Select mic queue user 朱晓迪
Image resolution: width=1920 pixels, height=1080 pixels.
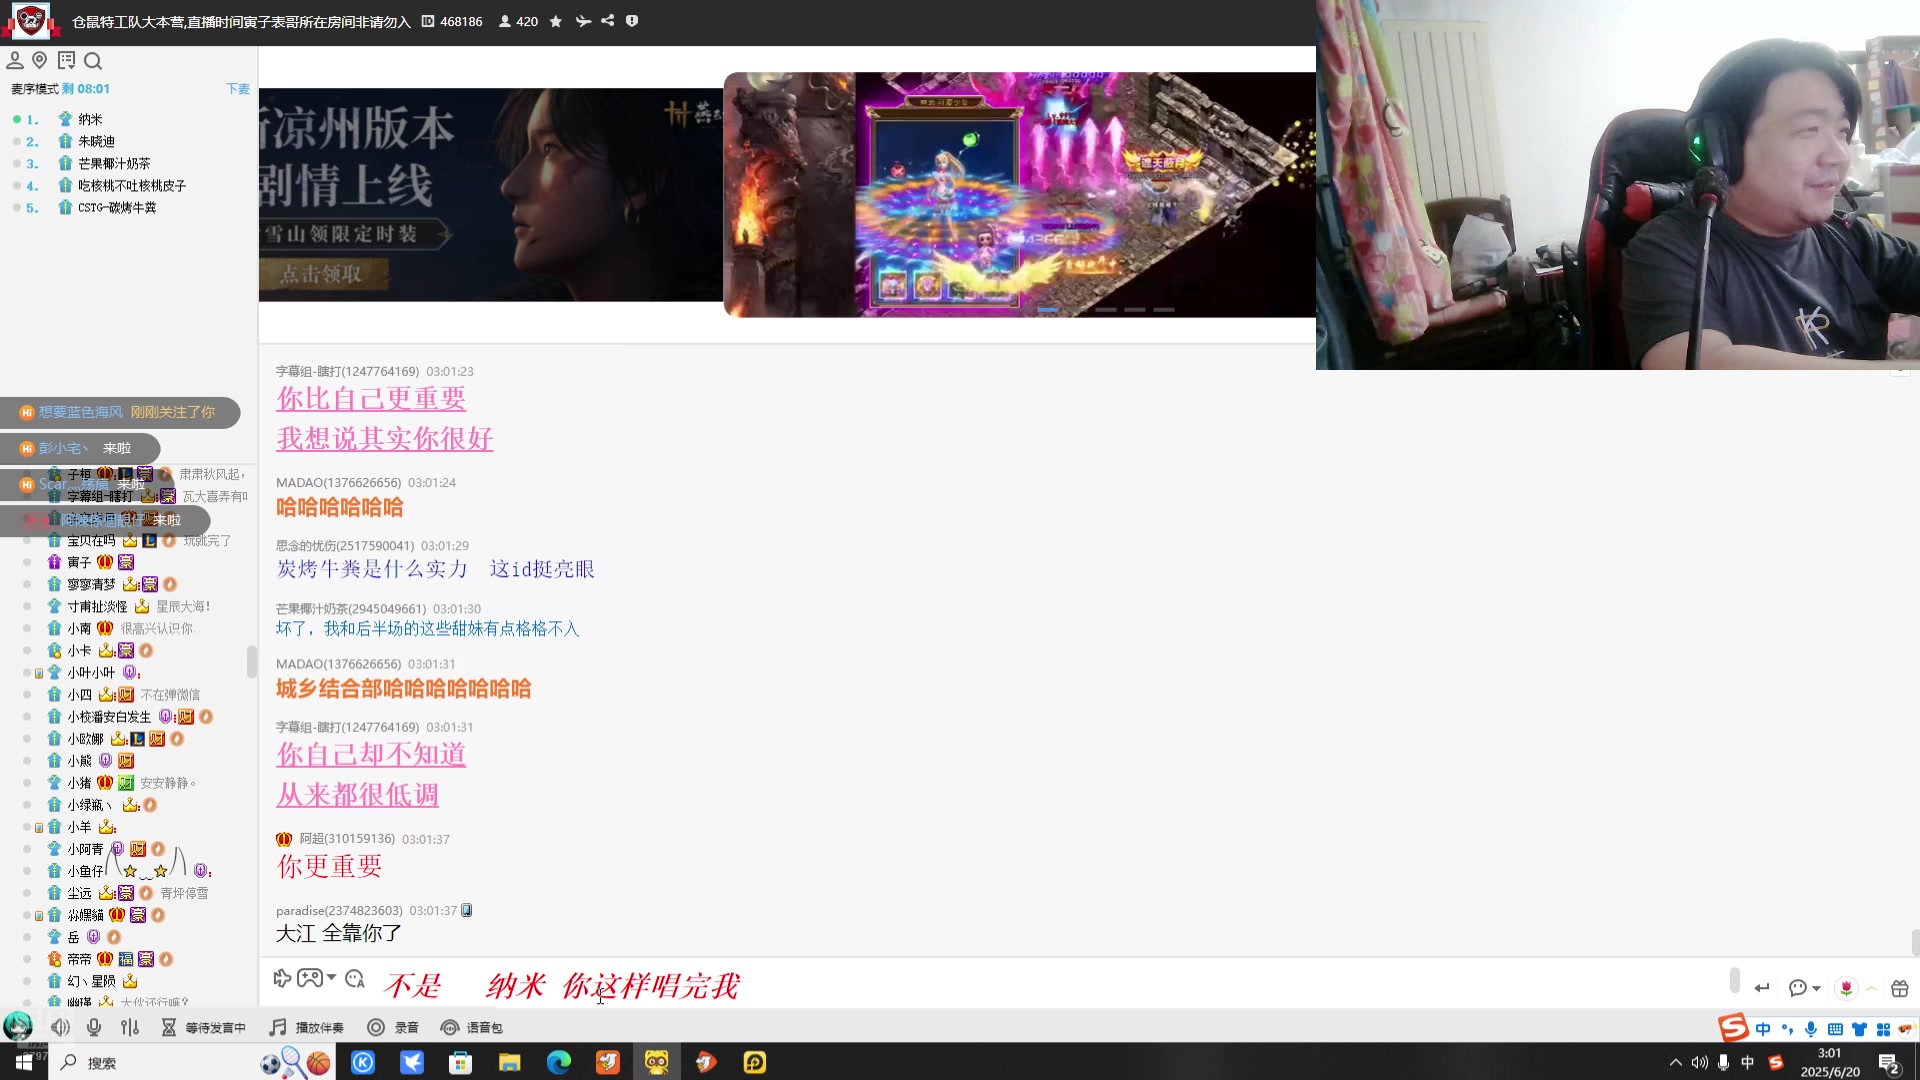[97, 142]
